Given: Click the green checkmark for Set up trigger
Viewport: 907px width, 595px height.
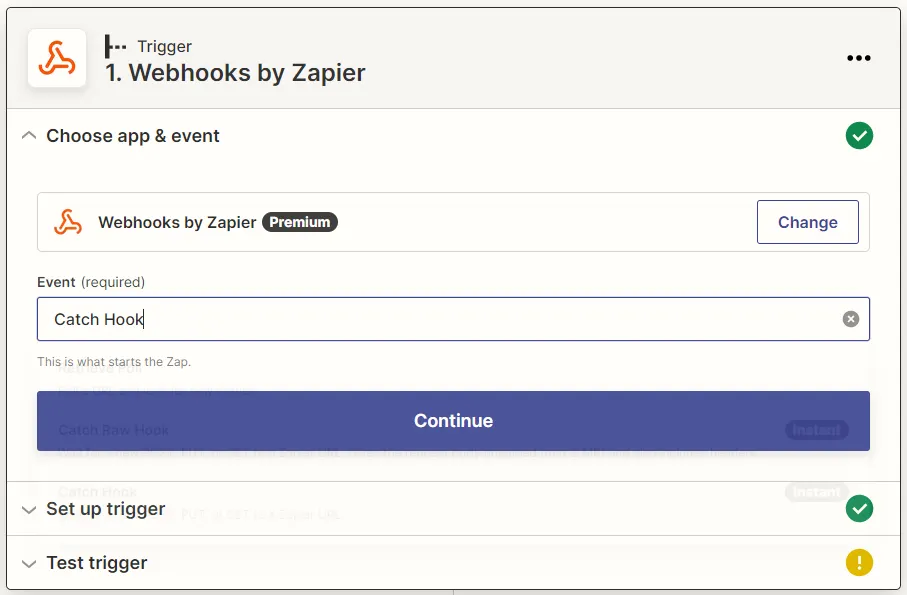Looking at the screenshot, I should (859, 509).
